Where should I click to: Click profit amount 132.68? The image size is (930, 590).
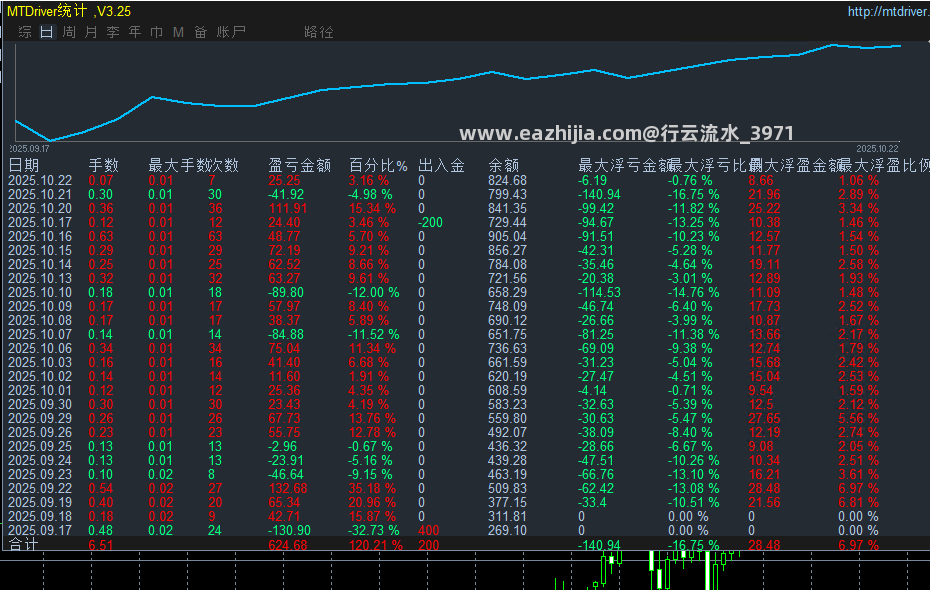[288, 489]
